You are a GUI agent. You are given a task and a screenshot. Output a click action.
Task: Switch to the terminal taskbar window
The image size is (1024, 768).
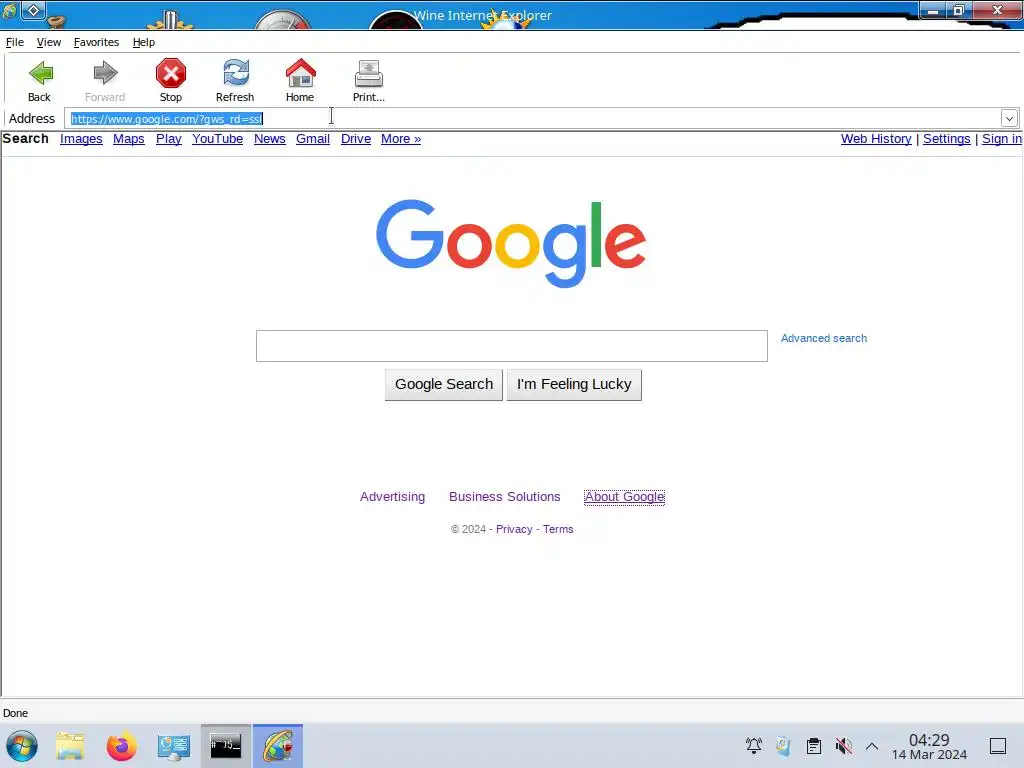click(x=226, y=746)
